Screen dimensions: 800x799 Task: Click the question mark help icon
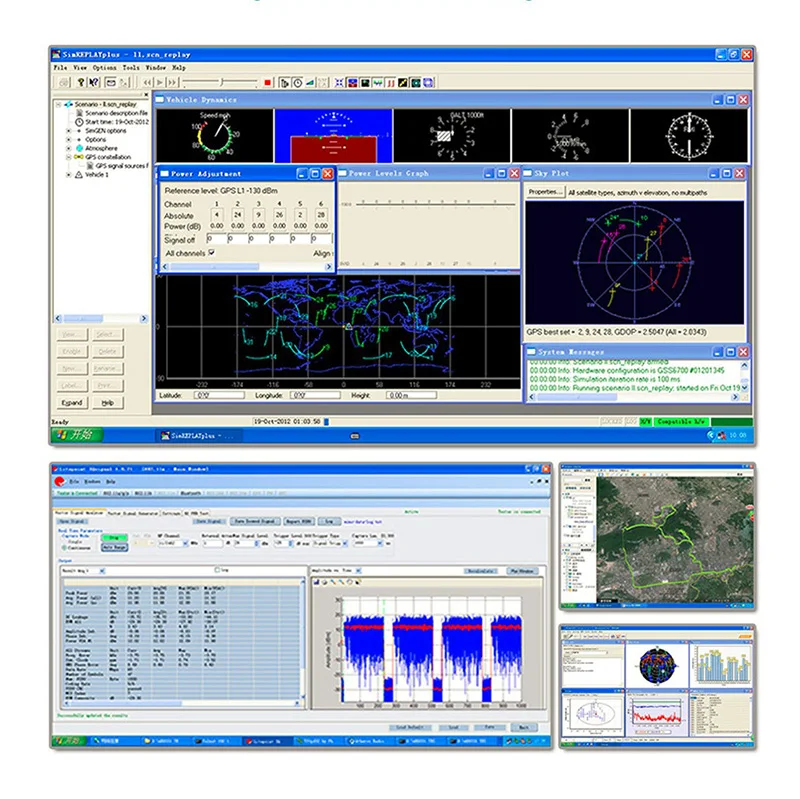82,82
